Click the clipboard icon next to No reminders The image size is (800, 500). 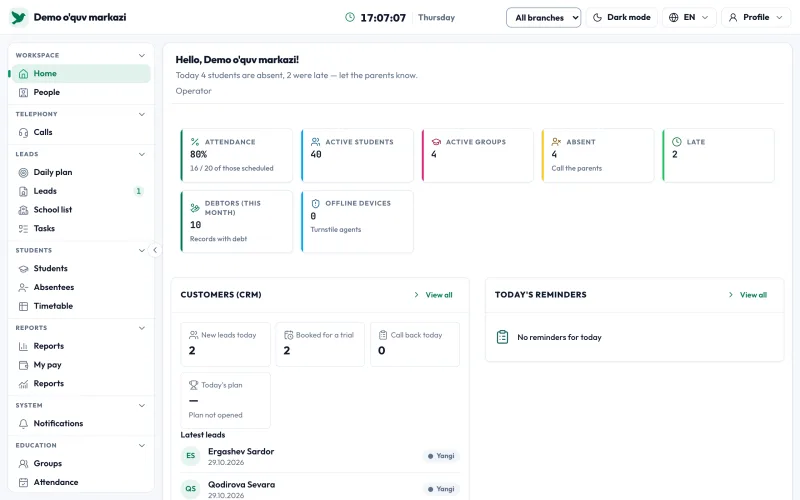503,337
